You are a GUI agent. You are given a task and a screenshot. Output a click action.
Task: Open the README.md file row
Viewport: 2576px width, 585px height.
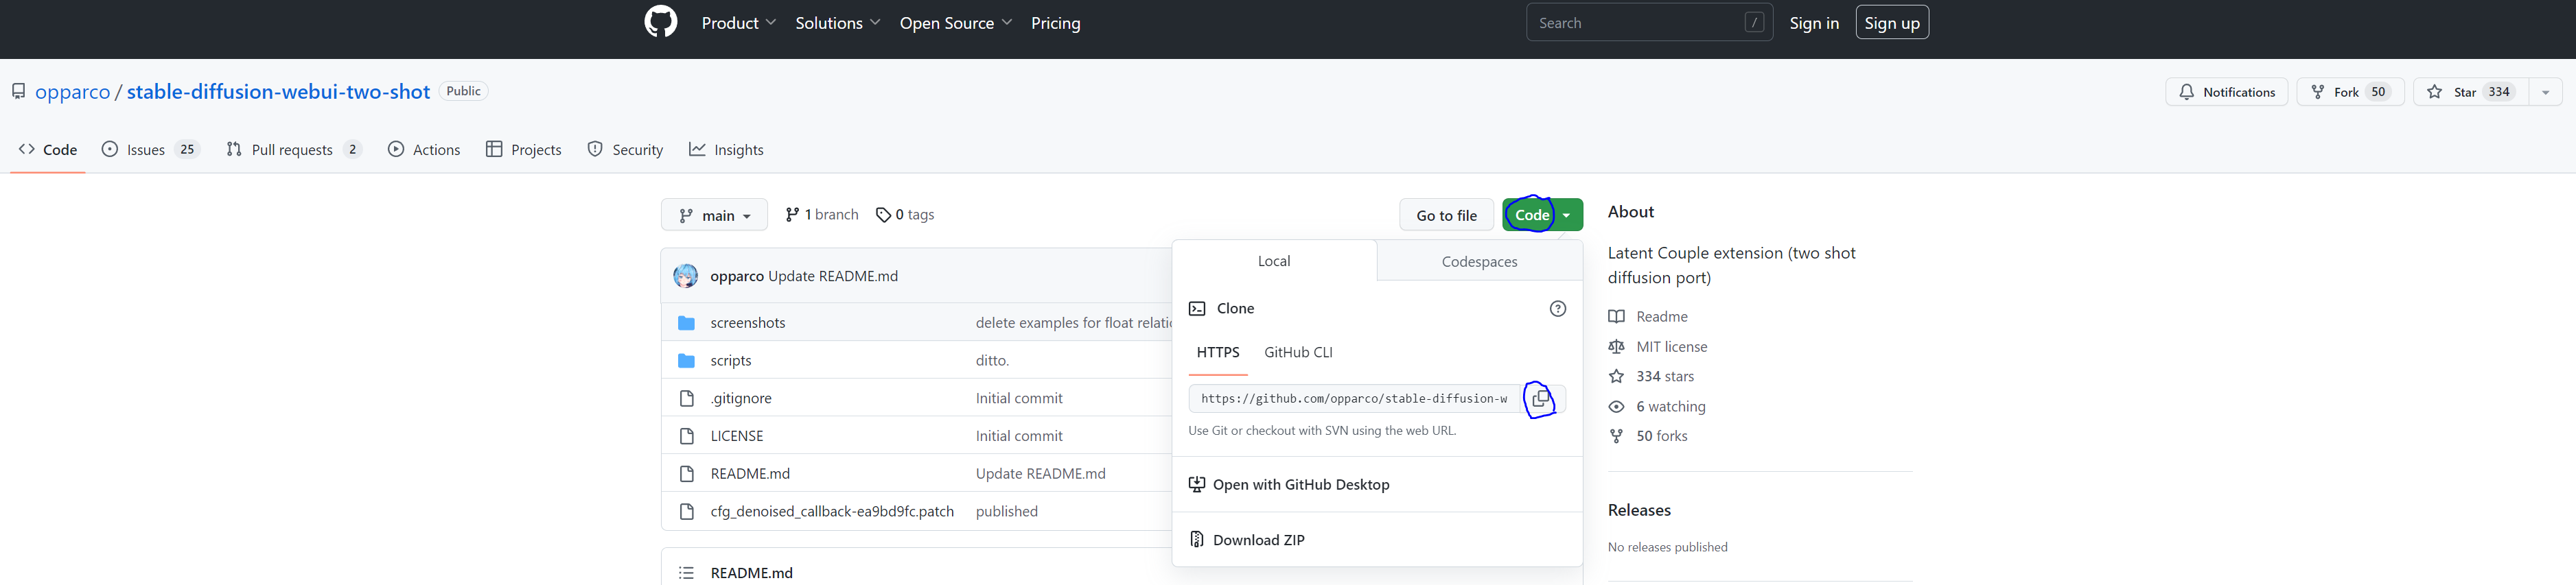750,474
